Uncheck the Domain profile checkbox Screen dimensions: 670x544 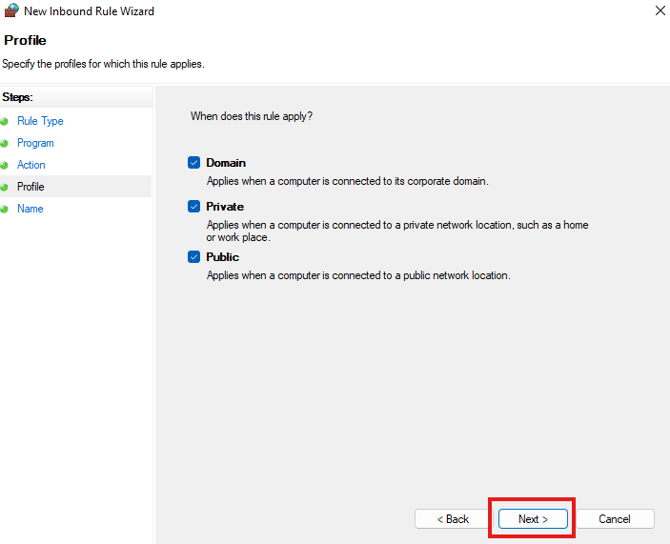tap(194, 163)
